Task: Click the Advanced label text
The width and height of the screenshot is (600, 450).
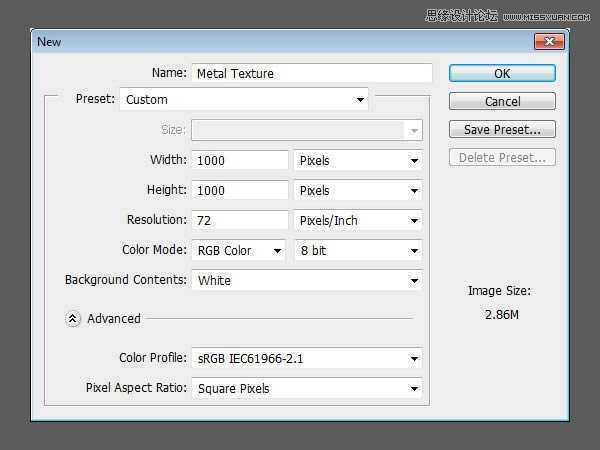Action: tap(114, 318)
